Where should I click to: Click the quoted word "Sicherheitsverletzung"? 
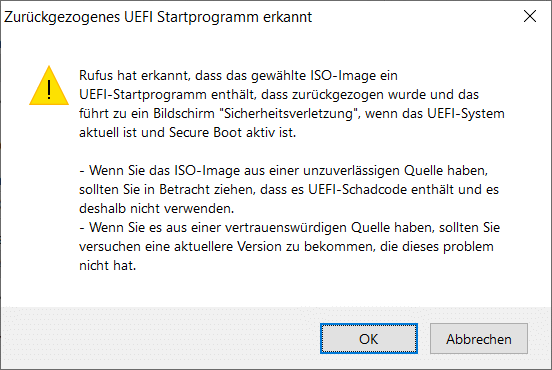pos(288,114)
